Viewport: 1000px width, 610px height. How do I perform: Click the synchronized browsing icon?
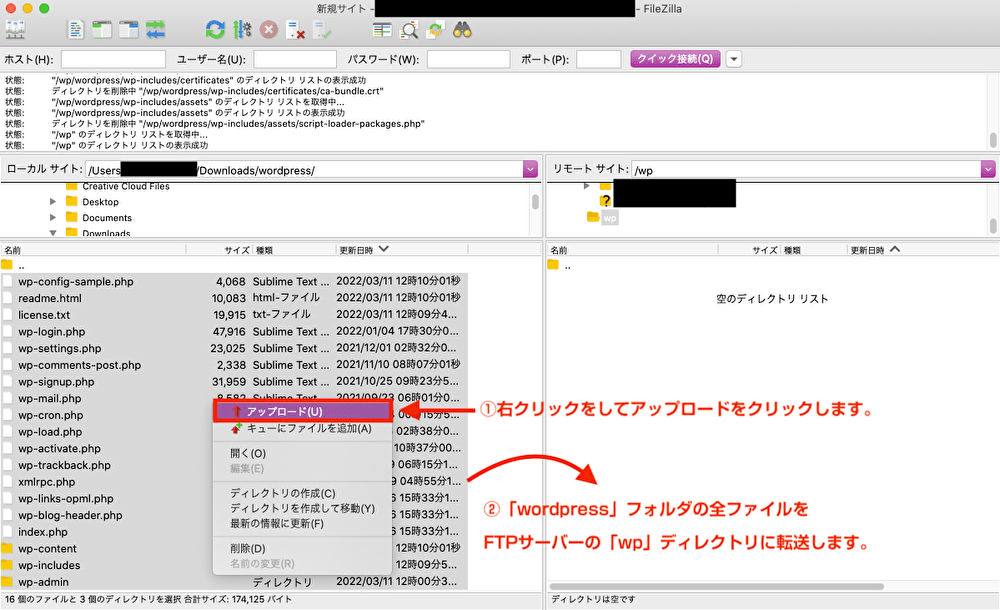coord(436,30)
